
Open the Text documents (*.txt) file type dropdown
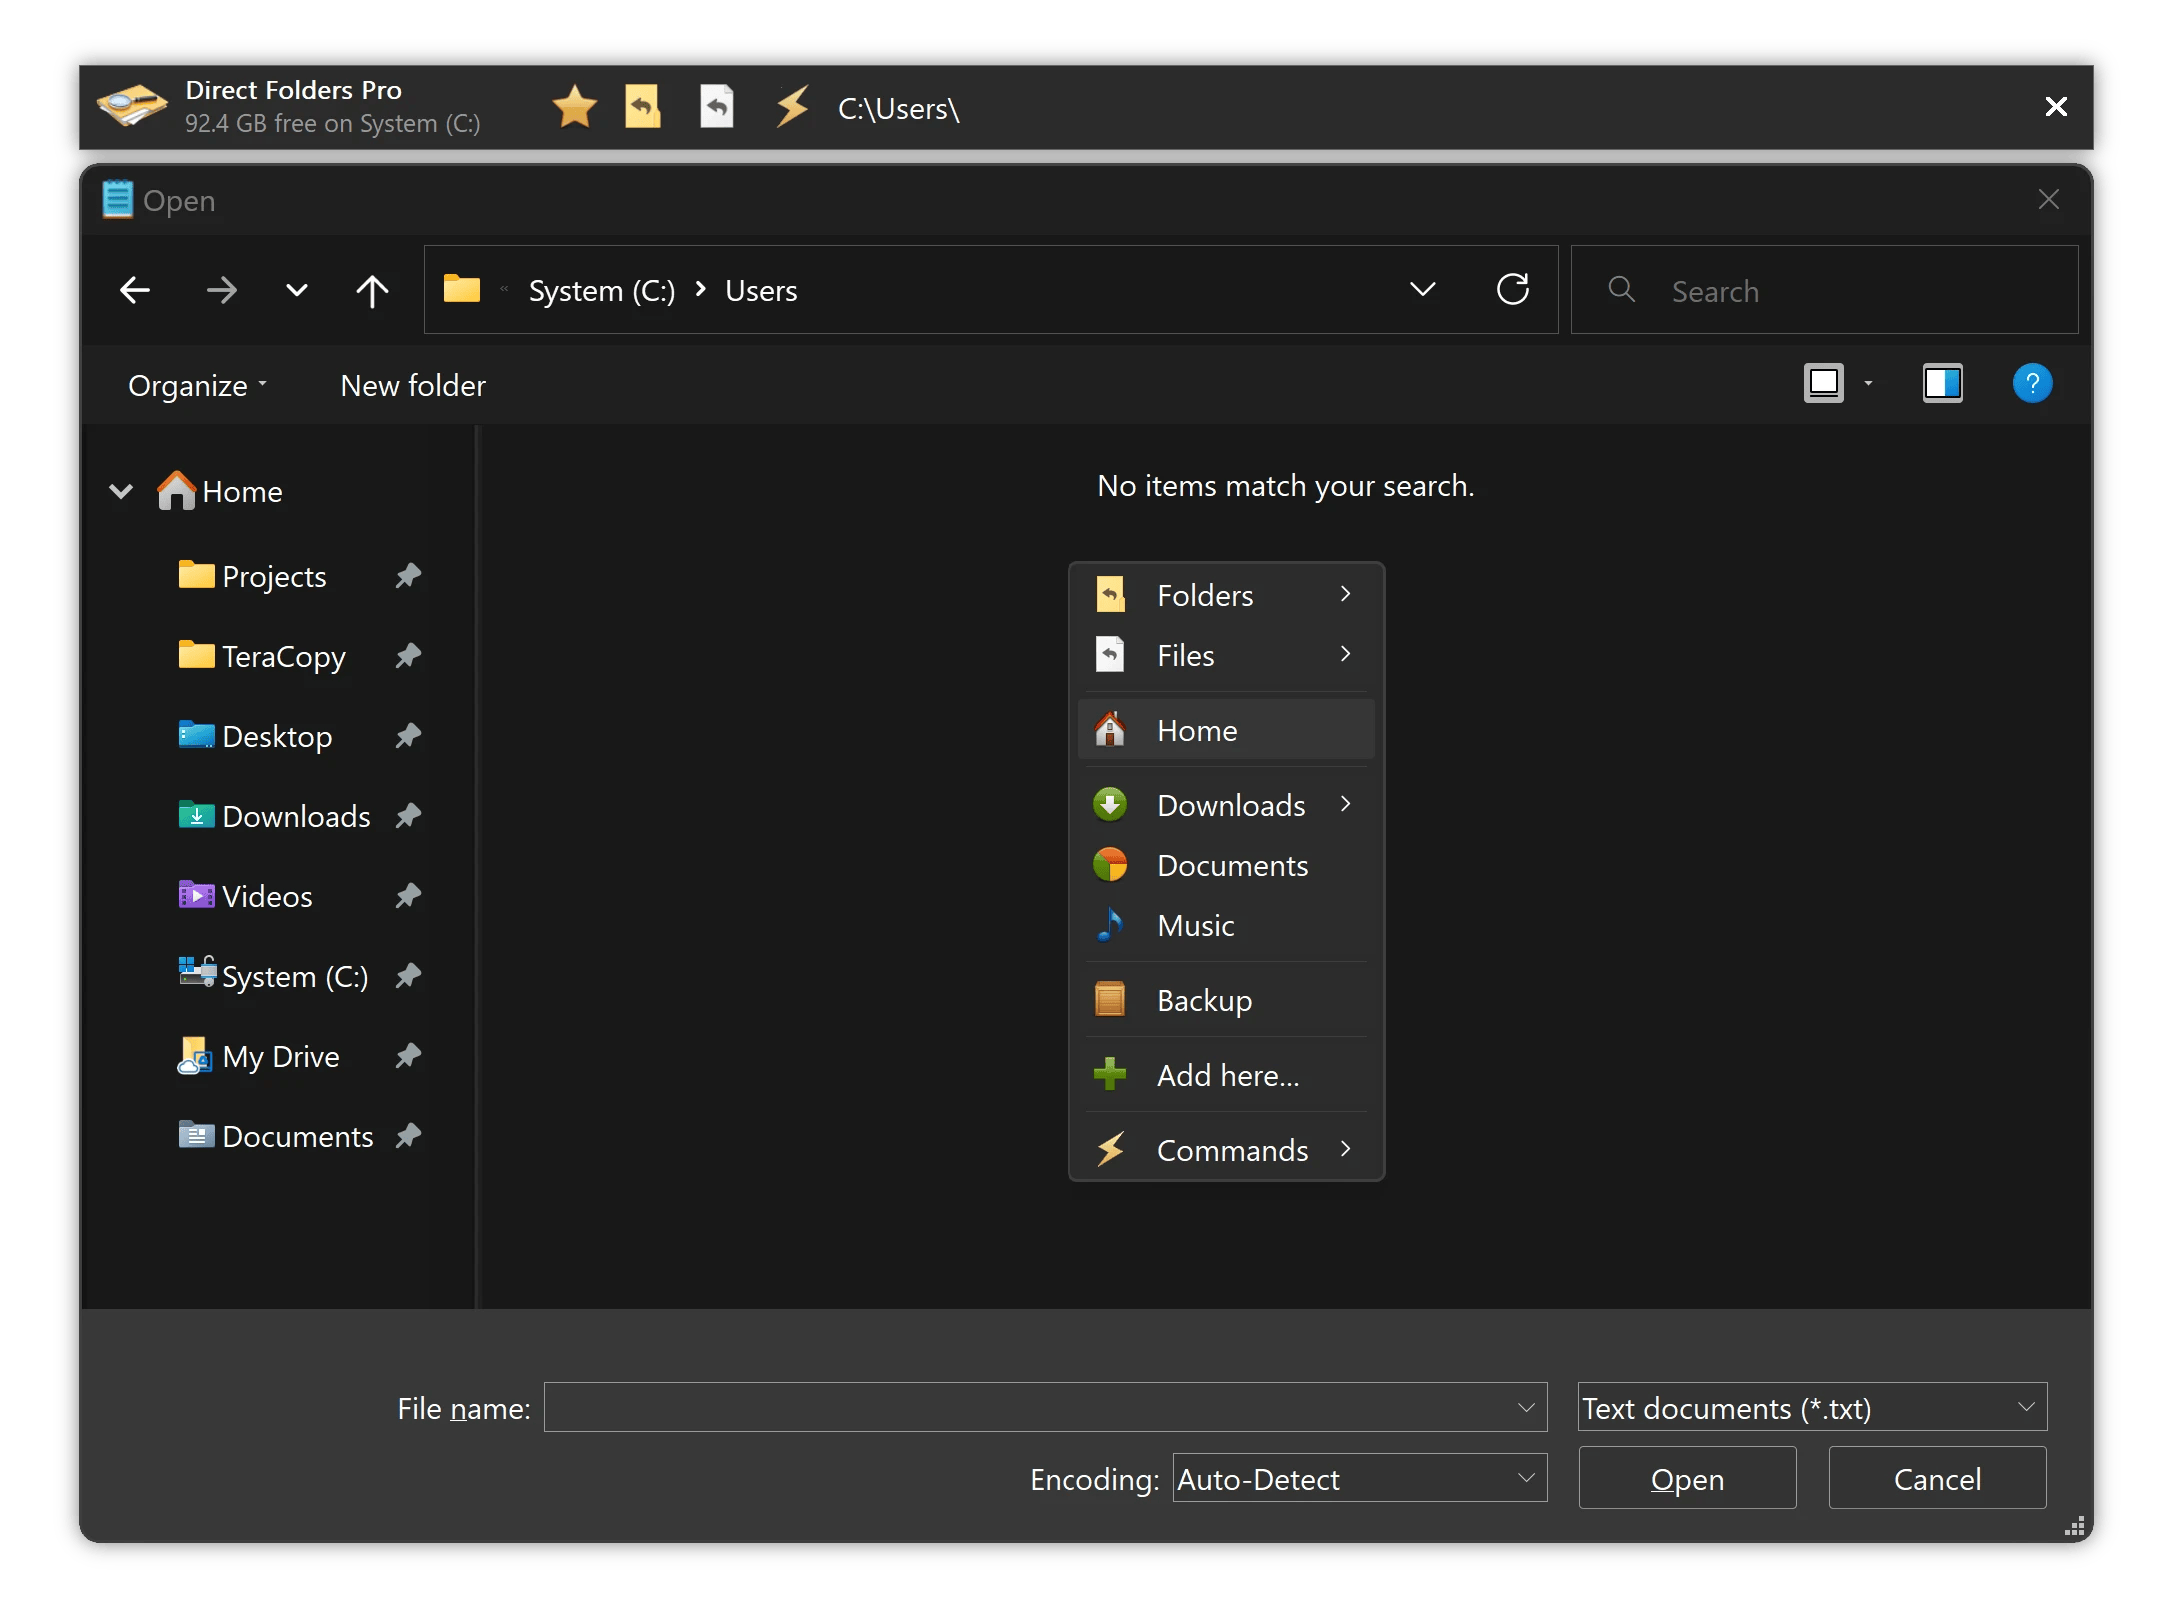coord(1812,1408)
